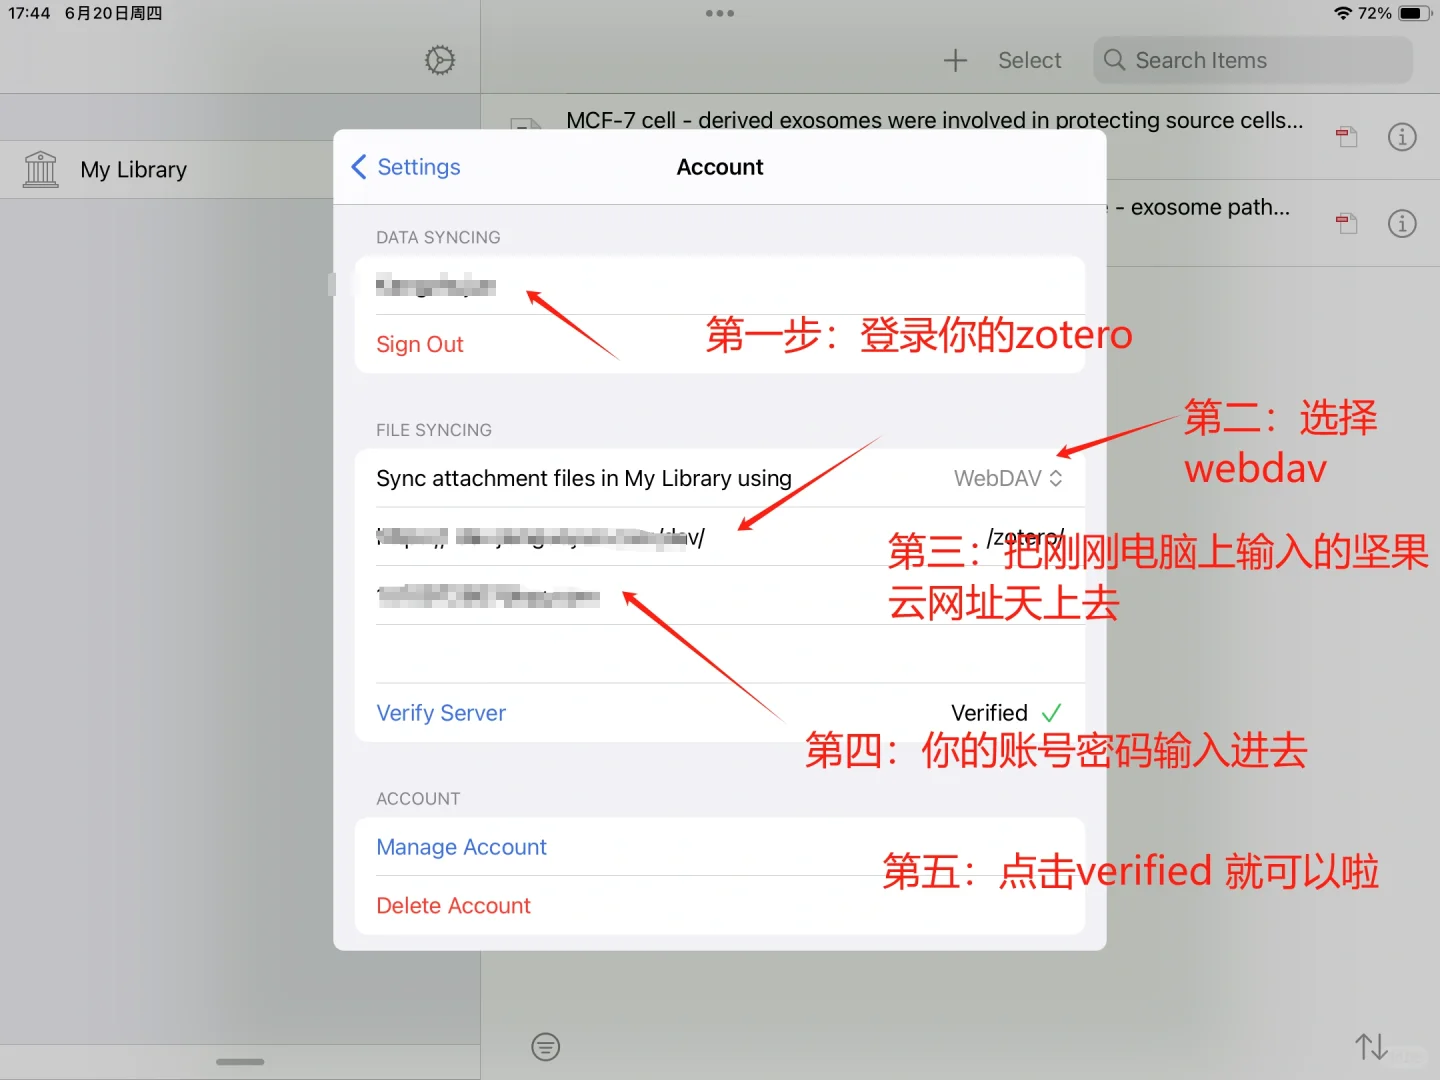This screenshot has height=1080, width=1440.
Task: Delete the Zotero account
Action: (452, 905)
